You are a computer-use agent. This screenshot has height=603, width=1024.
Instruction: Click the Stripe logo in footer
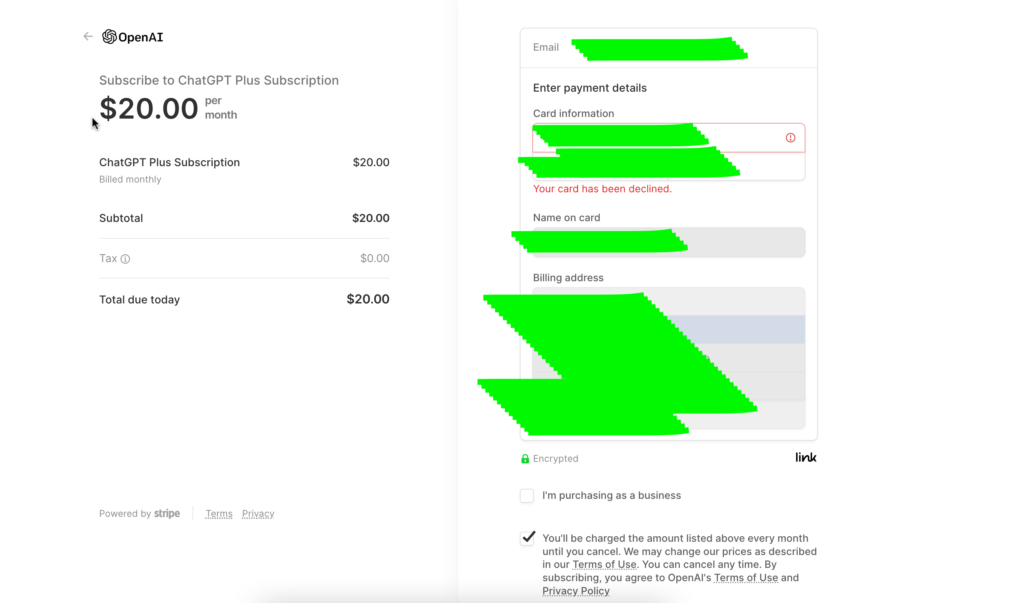pyautogui.click(x=167, y=514)
